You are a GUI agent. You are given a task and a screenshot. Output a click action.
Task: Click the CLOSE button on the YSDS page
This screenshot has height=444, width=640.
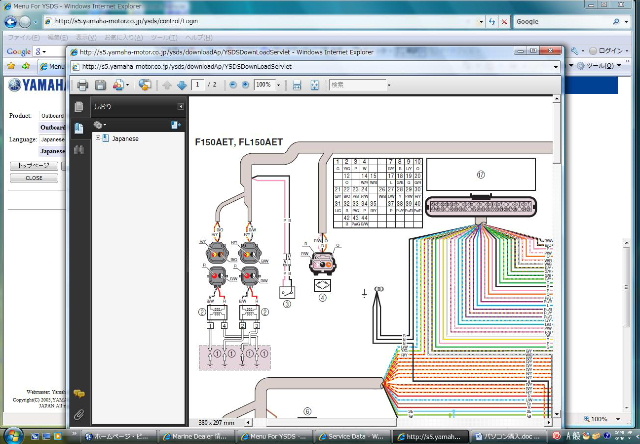click(x=33, y=178)
